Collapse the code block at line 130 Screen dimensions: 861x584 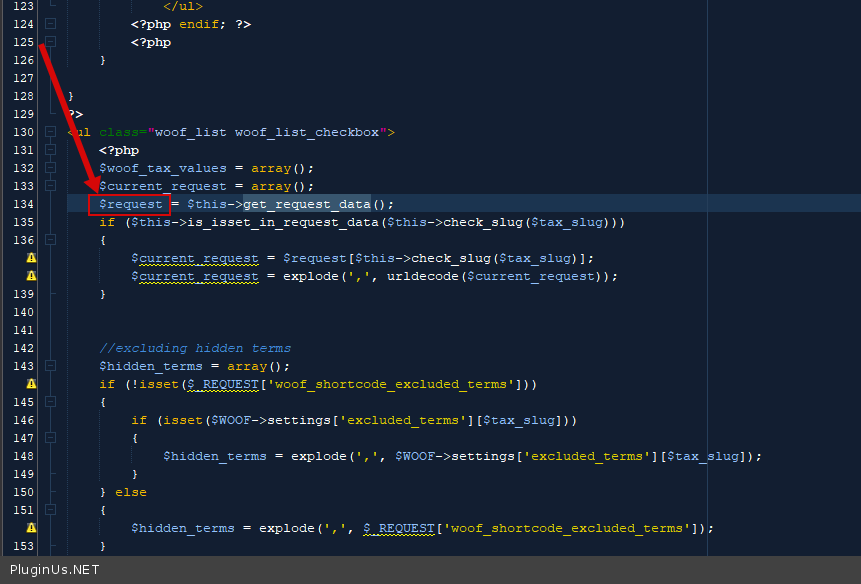[50, 132]
